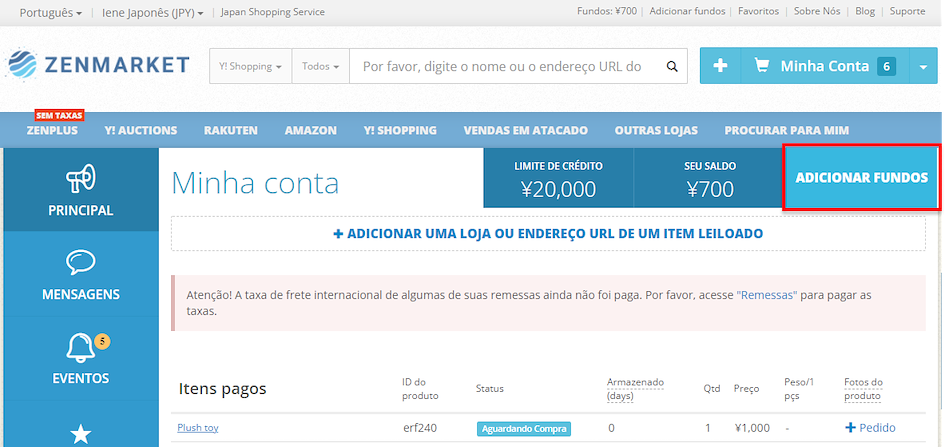This screenshot has width=945, height=447.
Task: Open Principal via the megaphone icon
Action: [81, 179]
